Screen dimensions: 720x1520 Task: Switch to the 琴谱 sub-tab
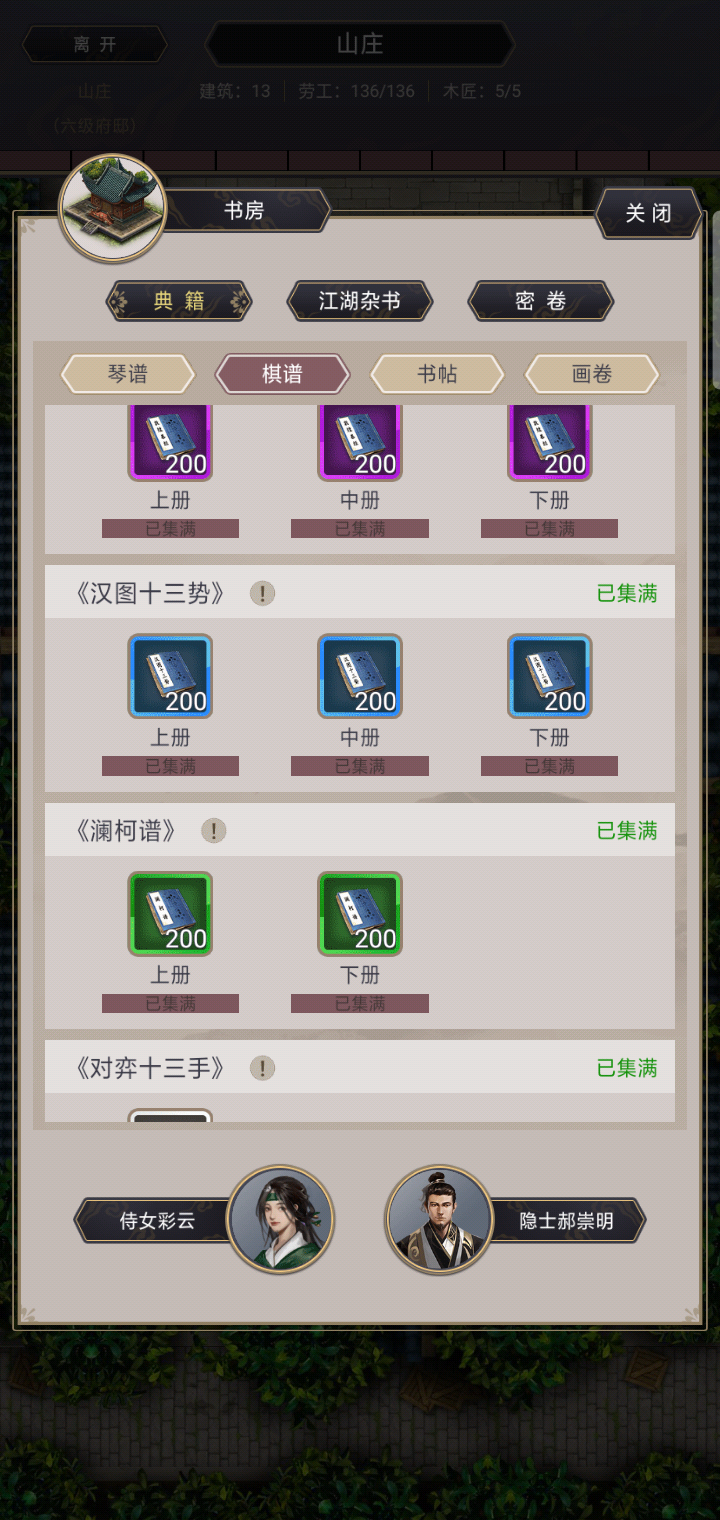tap(128, 374)
